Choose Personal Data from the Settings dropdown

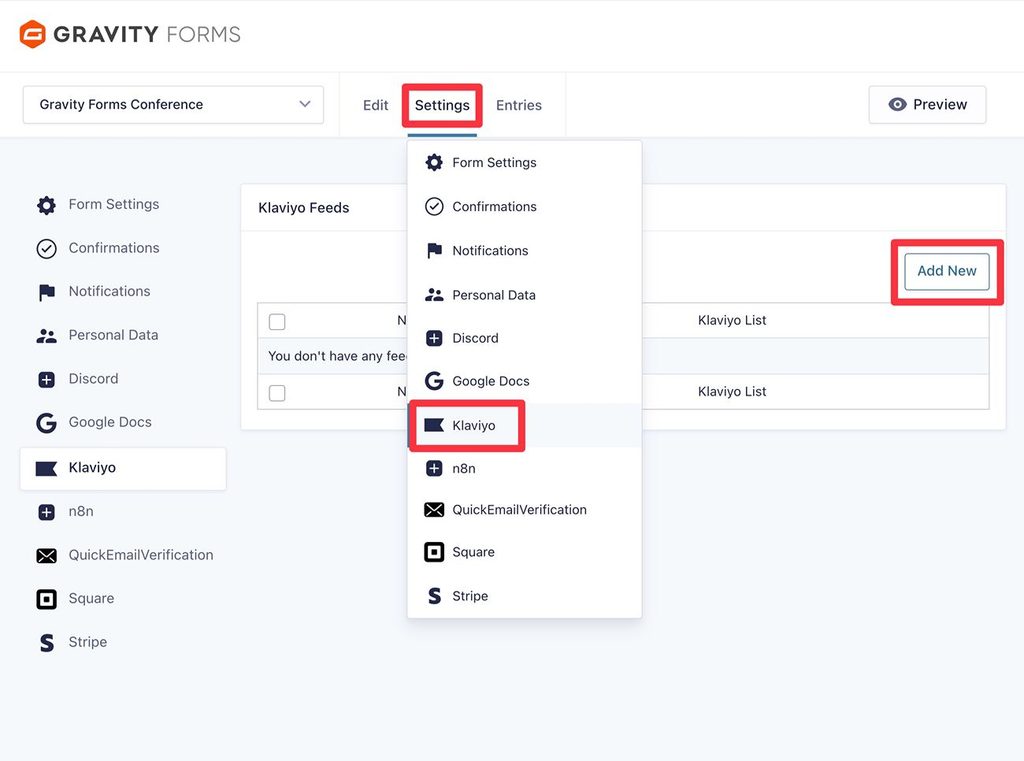pos(524,295)
